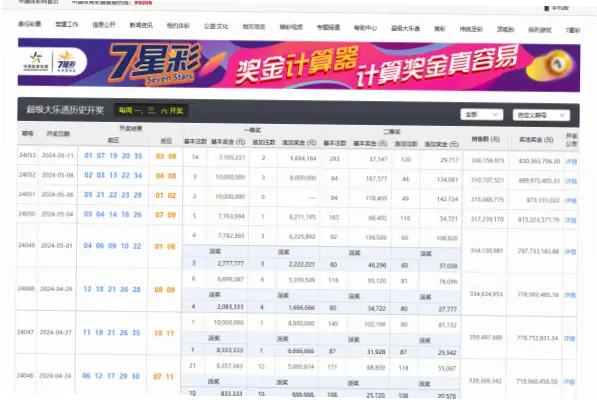Click the 期号 column header

tap(28, 133)
